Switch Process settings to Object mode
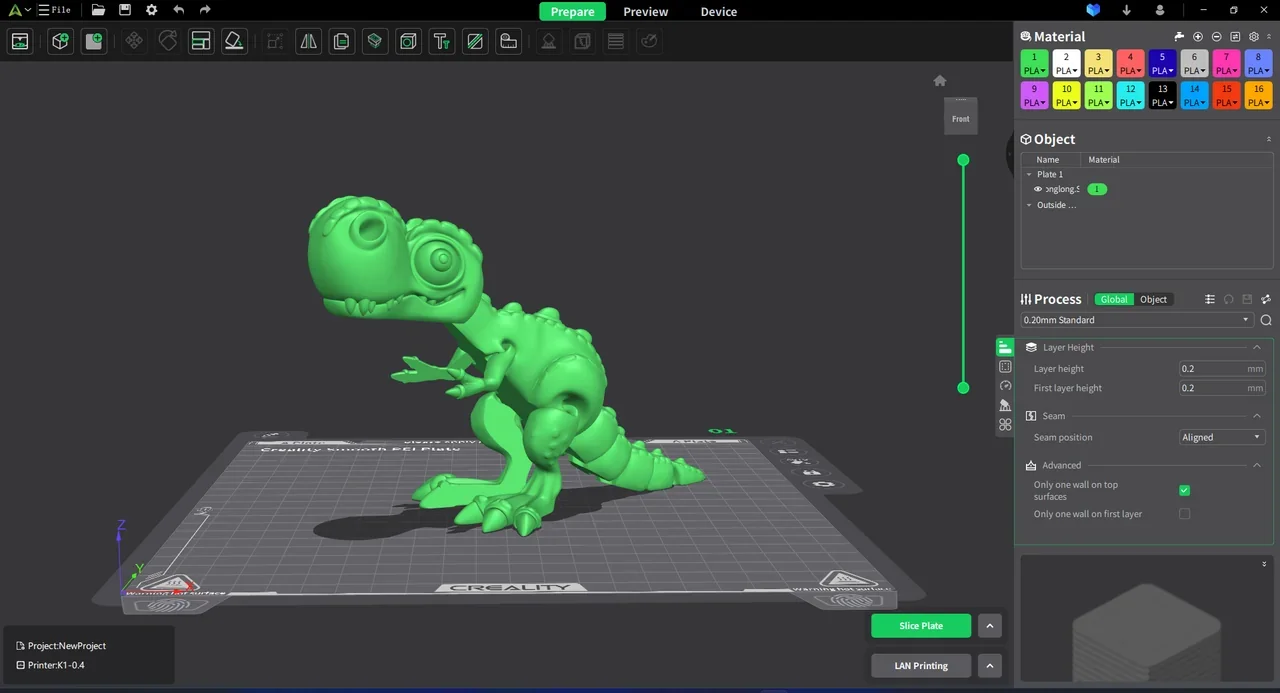The width and height of the screenshot is (1280, 693). coord(1153,299)
